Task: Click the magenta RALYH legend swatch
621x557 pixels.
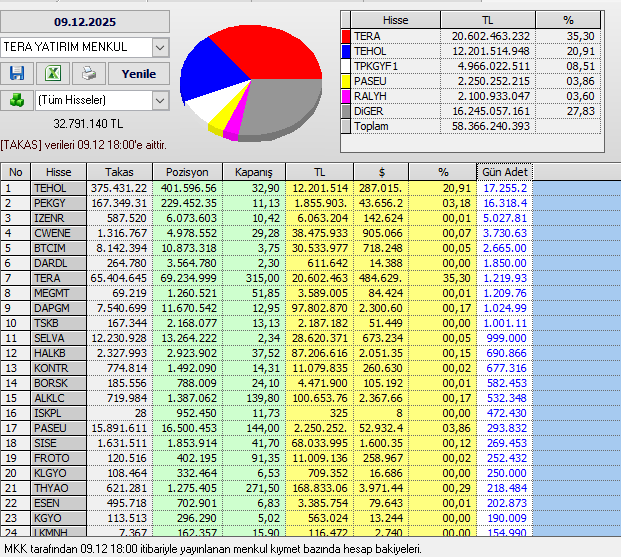Action: pos(346,96)
